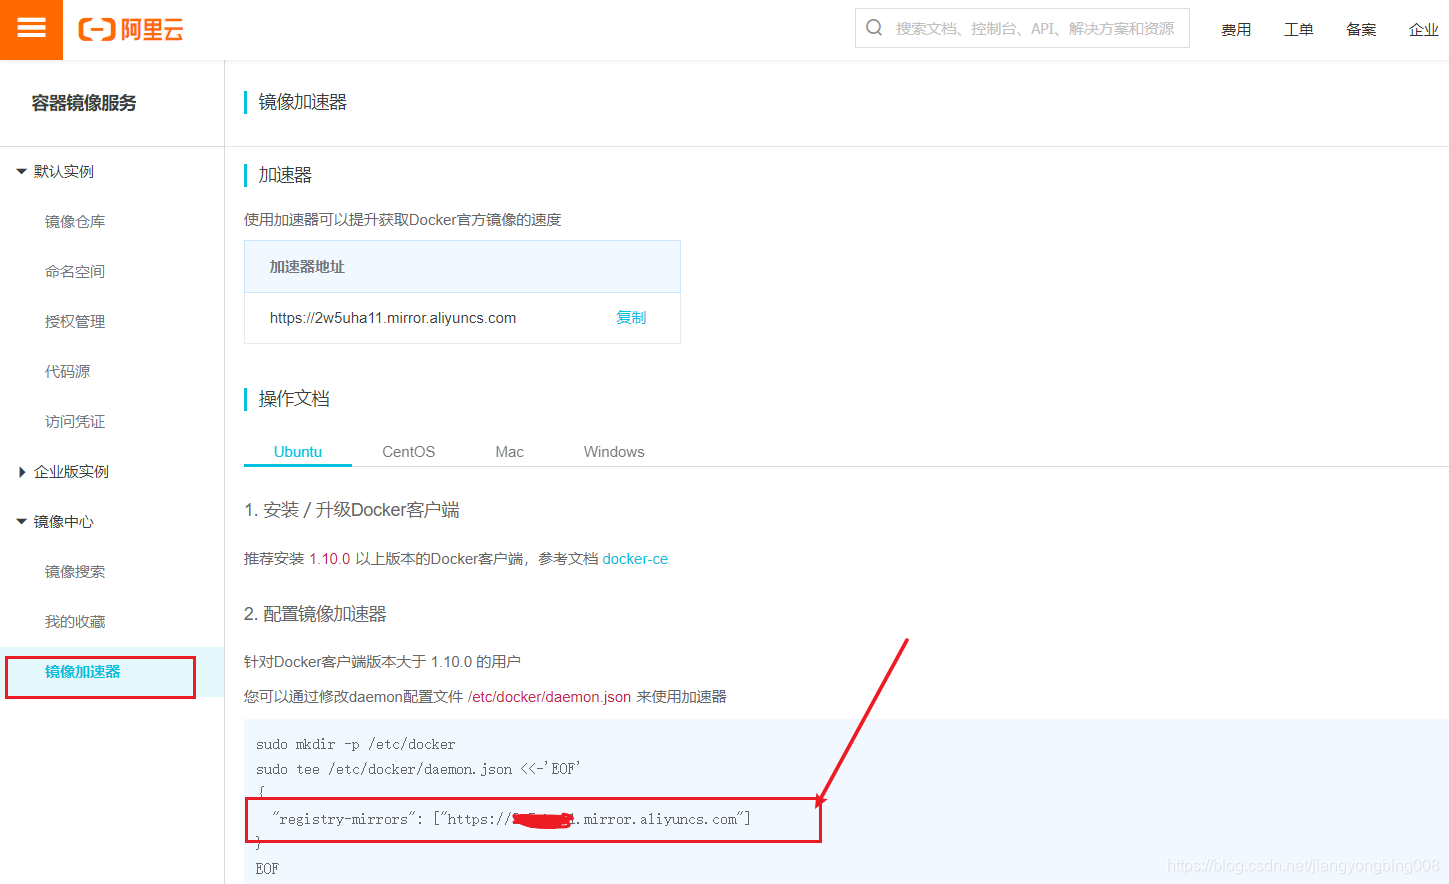This screenshot has height=884, width=1449.
Task: Click the 操作文档 section heading
Action: pyautogui.click(x=294, y=399)
